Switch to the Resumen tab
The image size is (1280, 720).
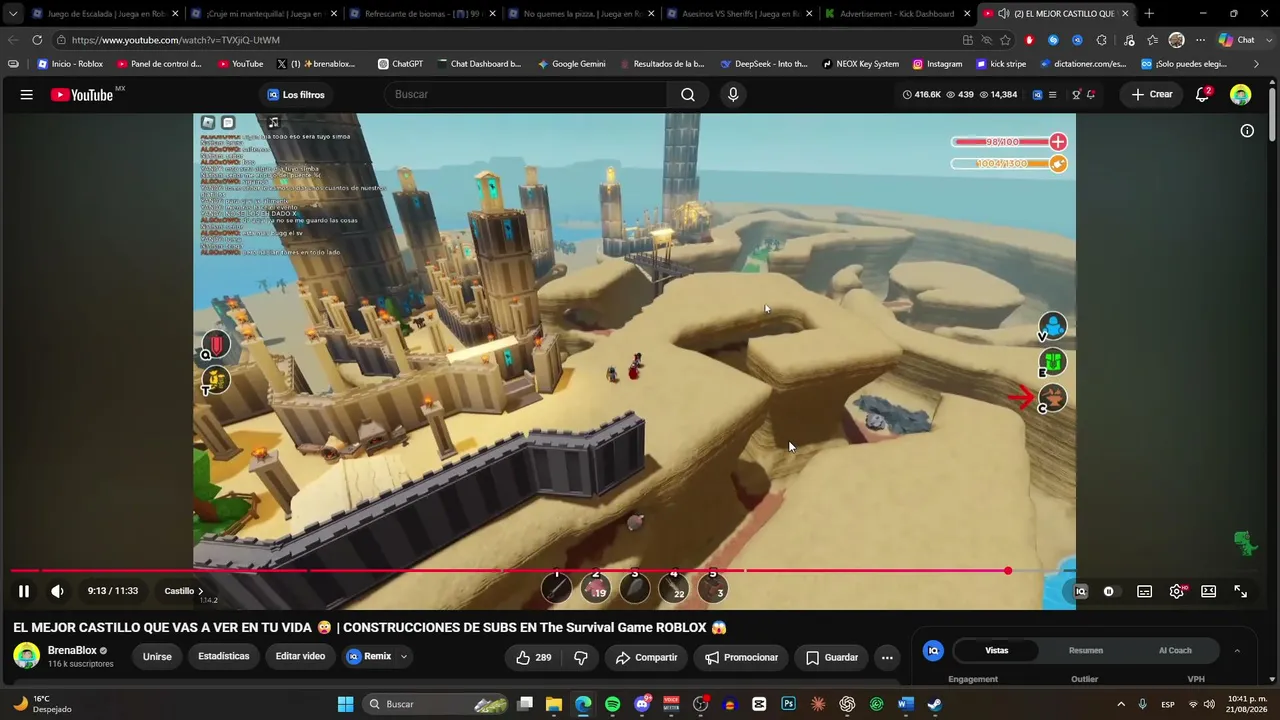tap(1086, 650)
